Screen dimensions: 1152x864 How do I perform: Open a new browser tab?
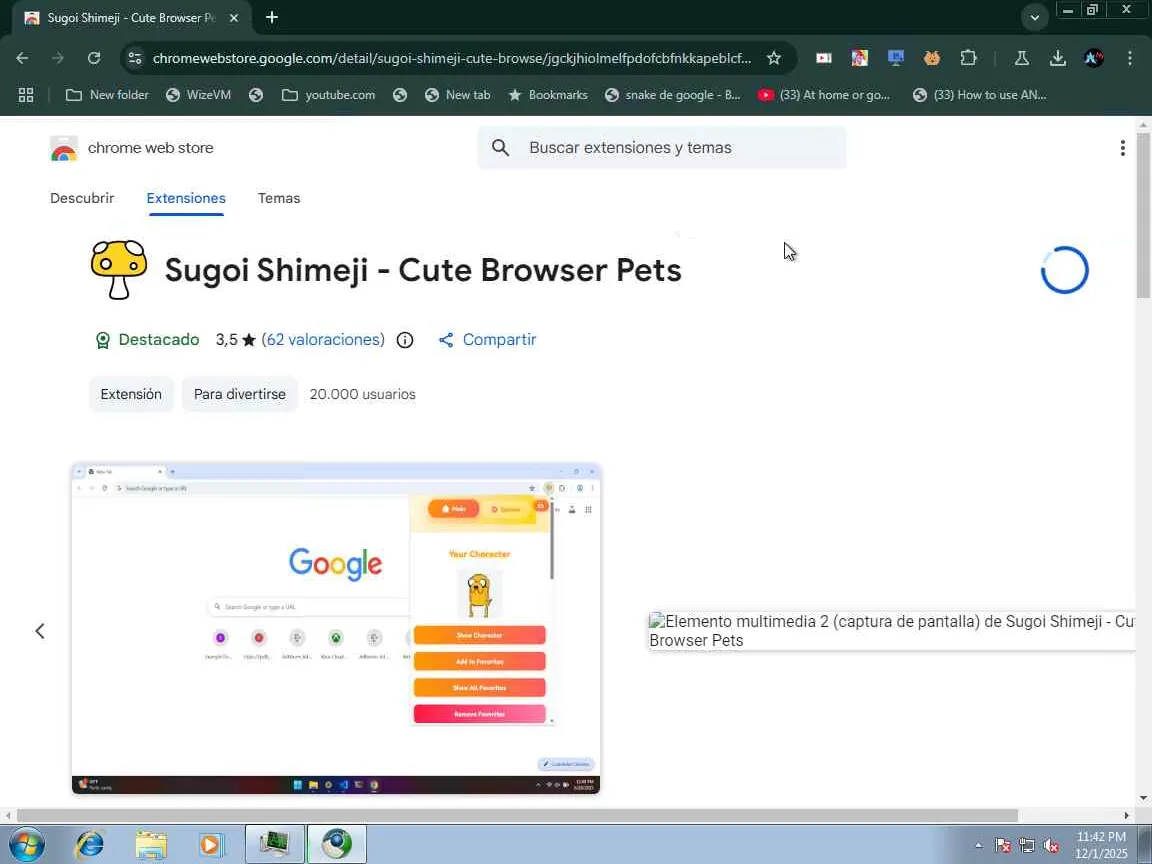(x=272, y=18)
